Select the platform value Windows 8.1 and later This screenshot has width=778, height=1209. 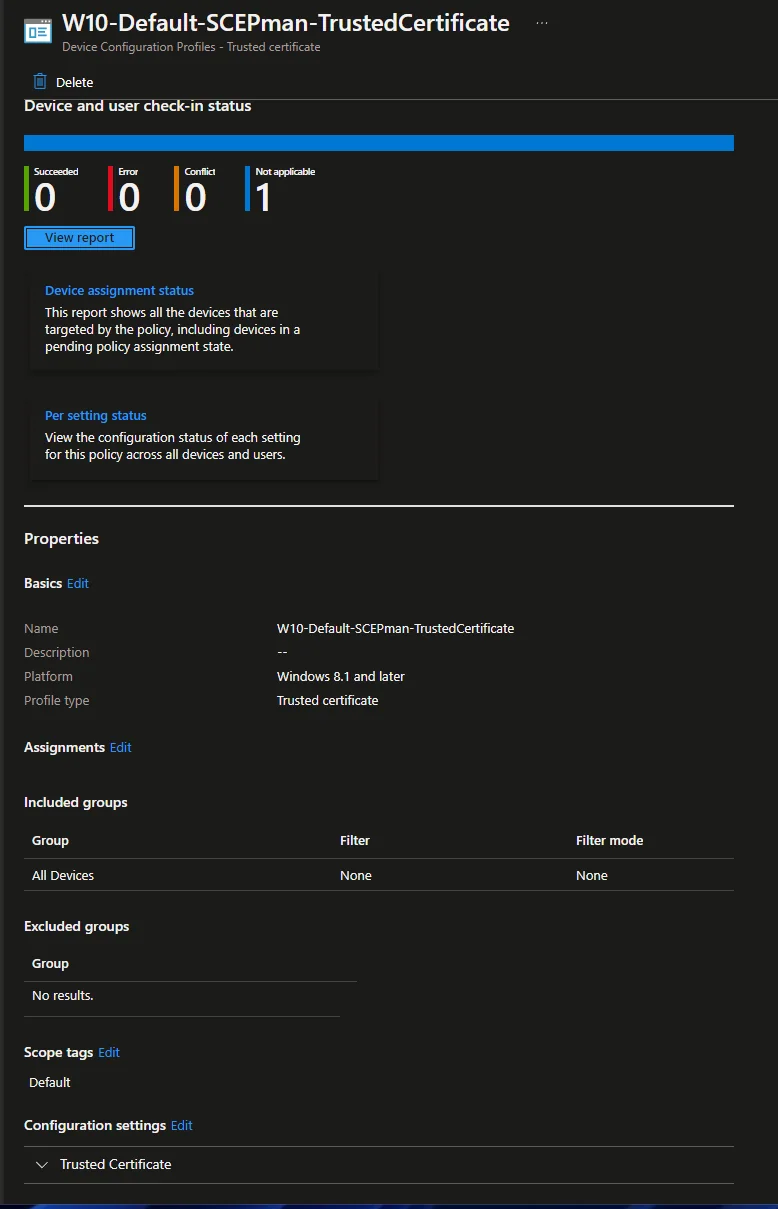(341, 677)
